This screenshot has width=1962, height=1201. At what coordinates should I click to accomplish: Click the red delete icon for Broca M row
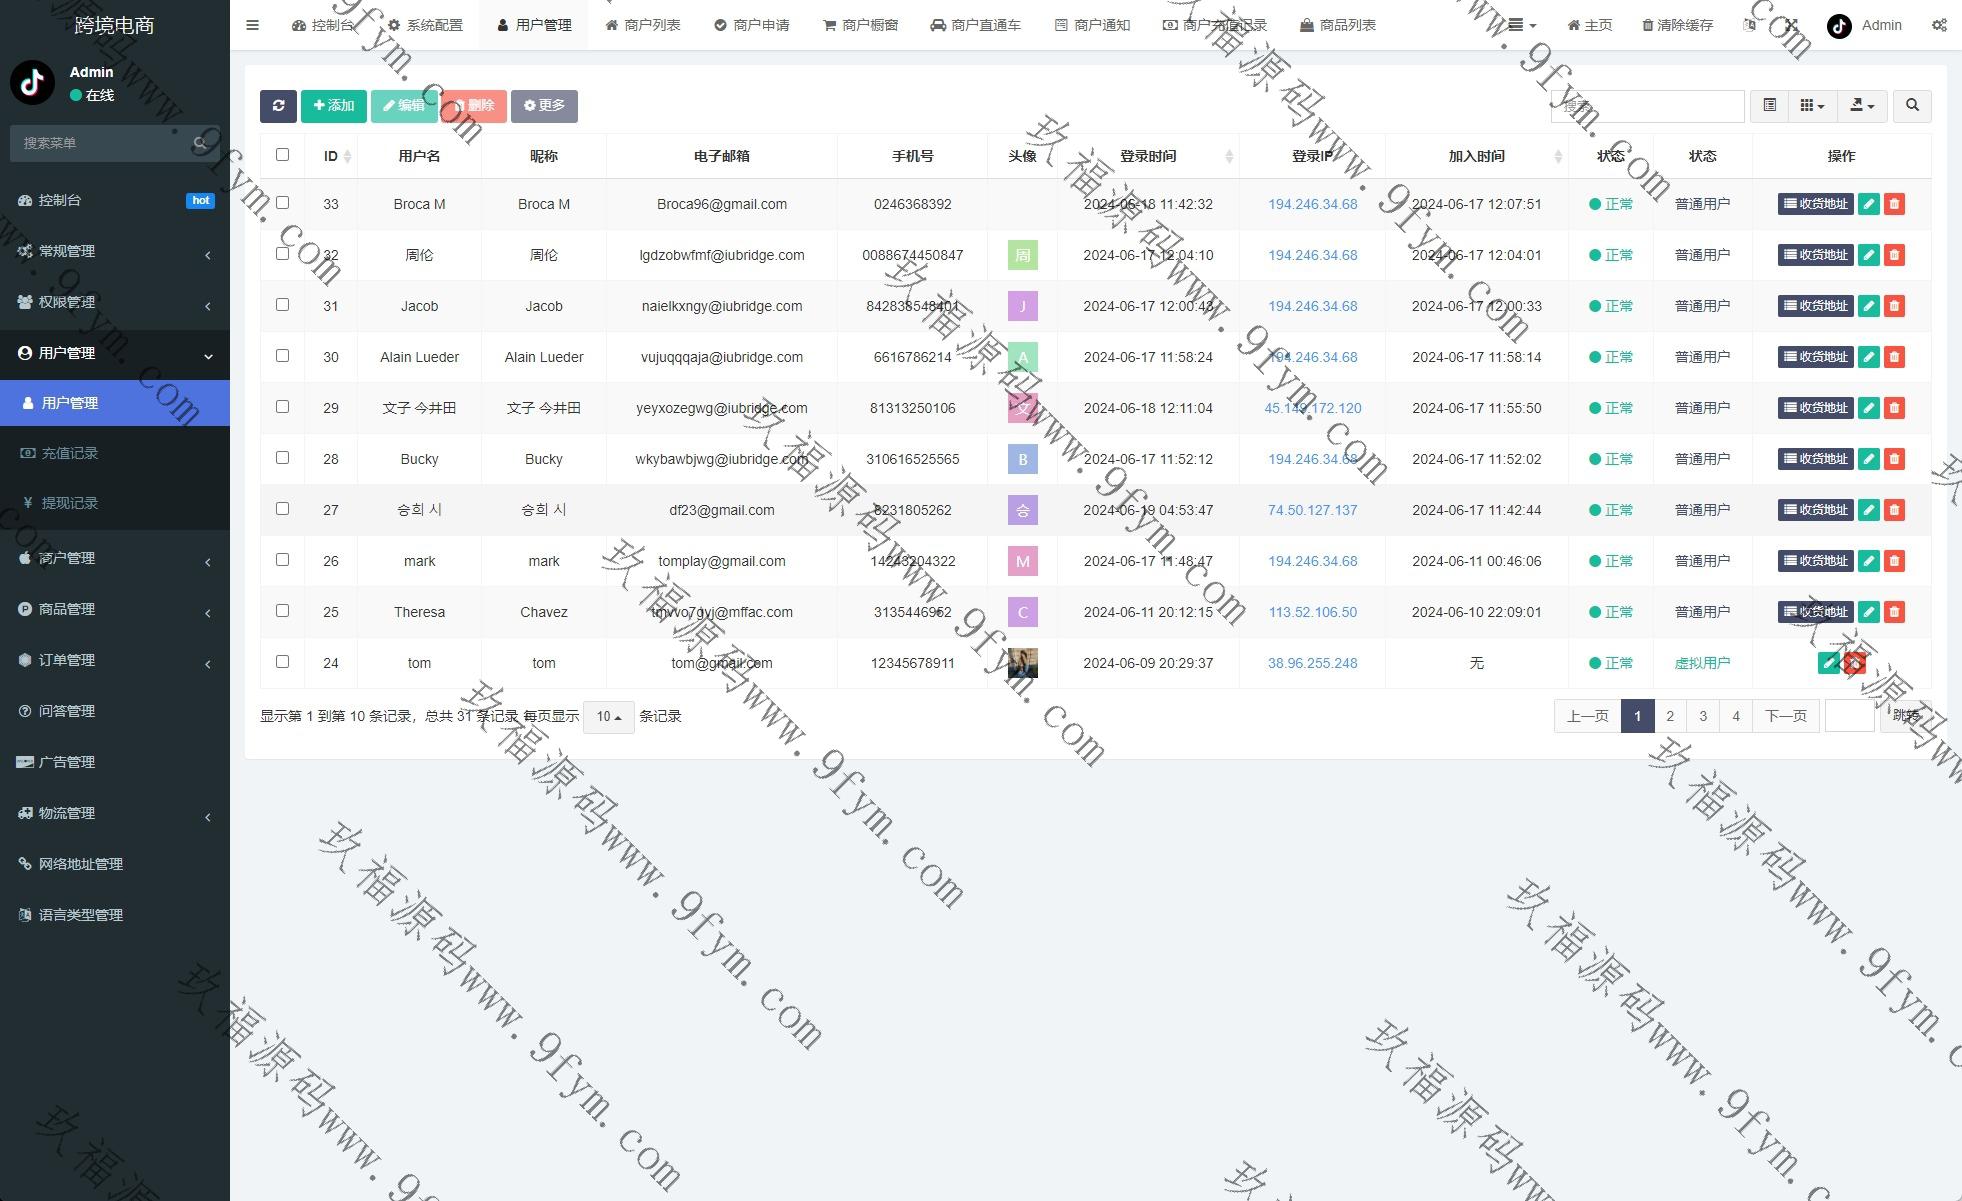coord(1894,204)
